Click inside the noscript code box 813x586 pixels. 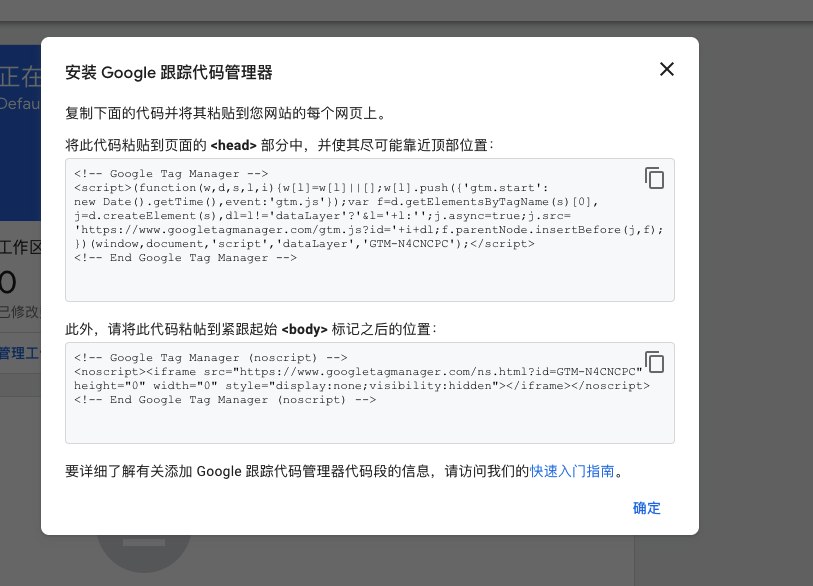point(370,393)
